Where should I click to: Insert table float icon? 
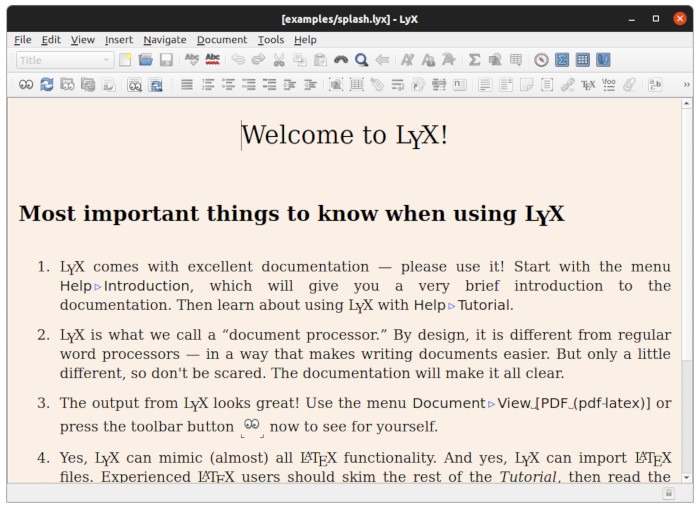click(356, 84)
